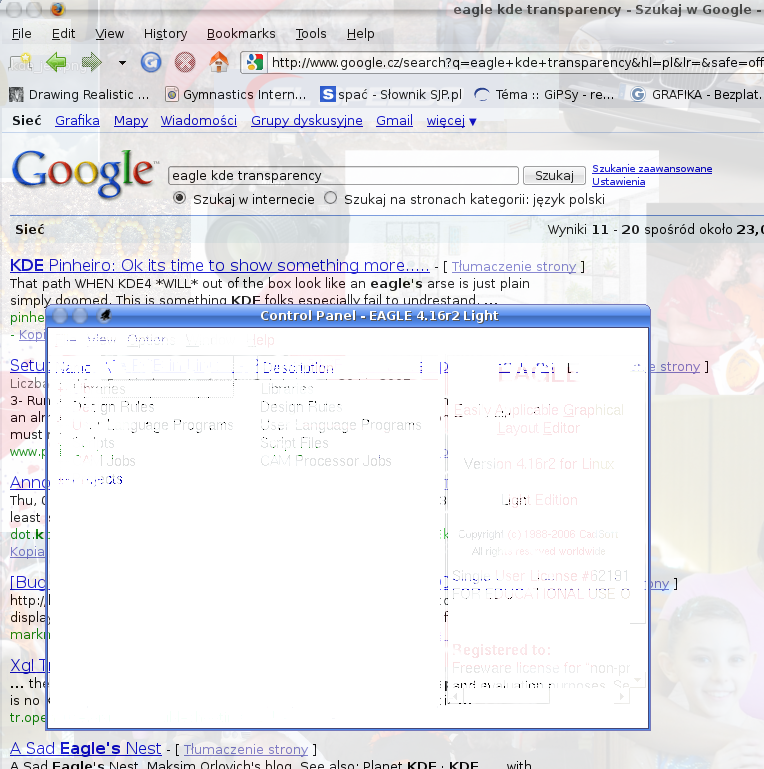Screen dimensions: 764x769
Task: Open the home page via the house icon
Action: click(219, 62)
